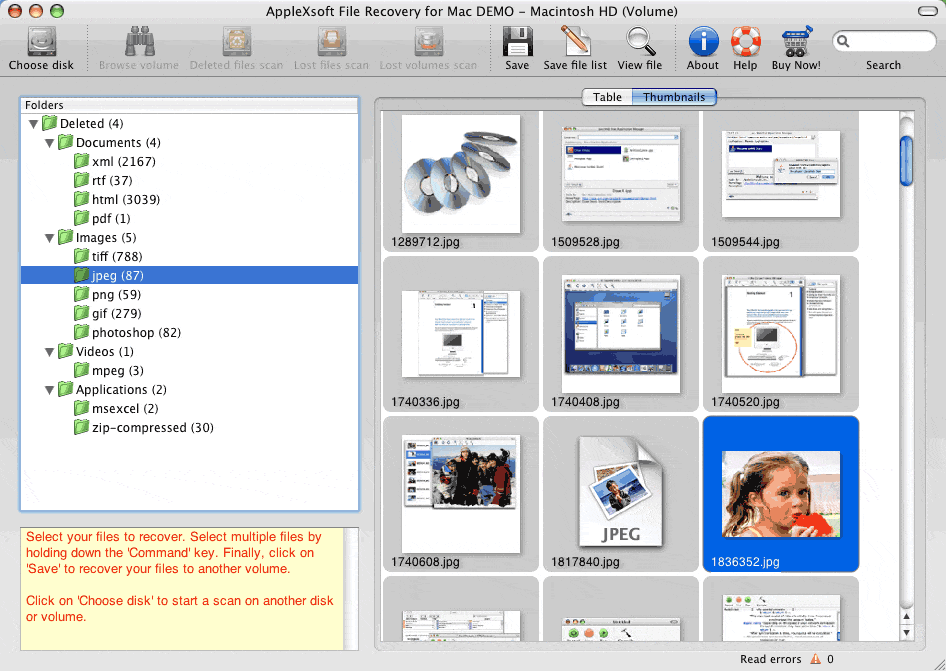Open Help lifebuoy icon

746,42
